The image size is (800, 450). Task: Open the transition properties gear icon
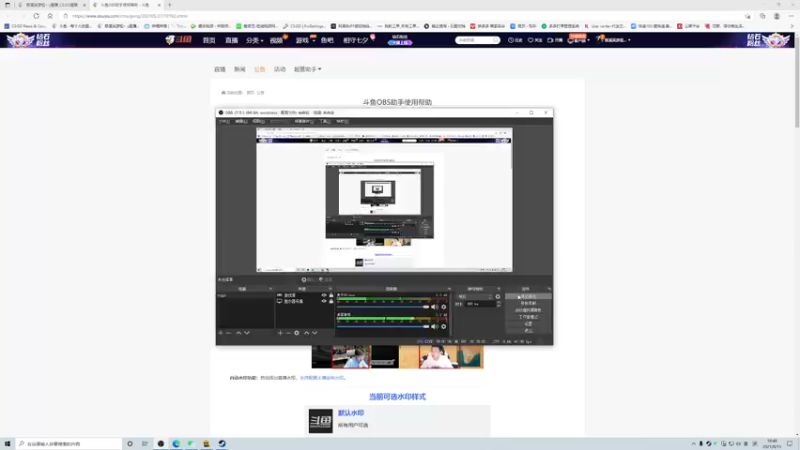497,296
